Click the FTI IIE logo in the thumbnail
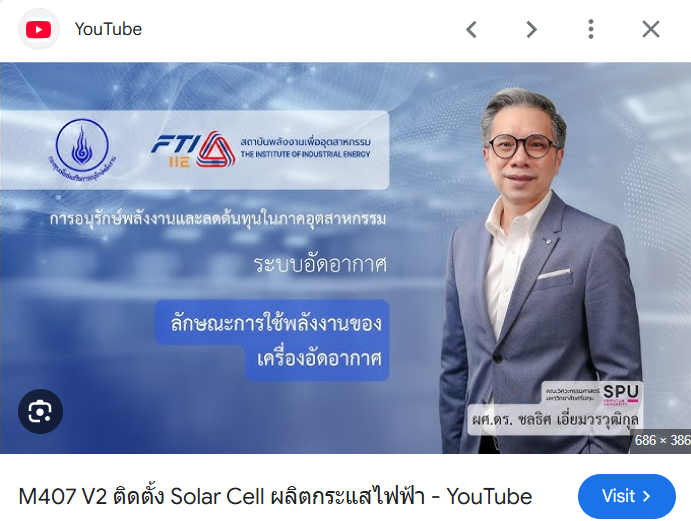The width and height of the screenshot is (691, 521). click(193, 150)
